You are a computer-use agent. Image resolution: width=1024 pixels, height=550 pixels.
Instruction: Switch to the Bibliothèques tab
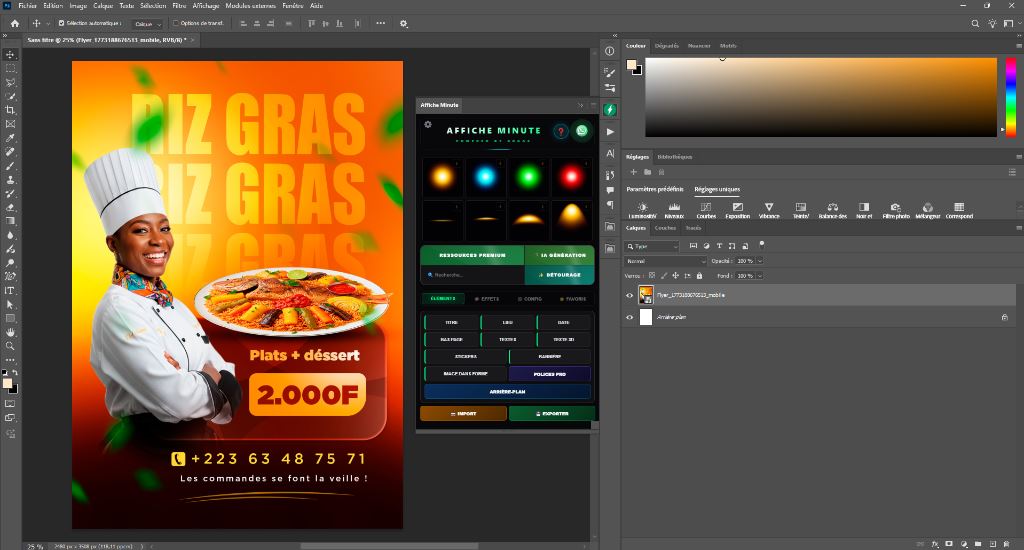coord(675,157)
